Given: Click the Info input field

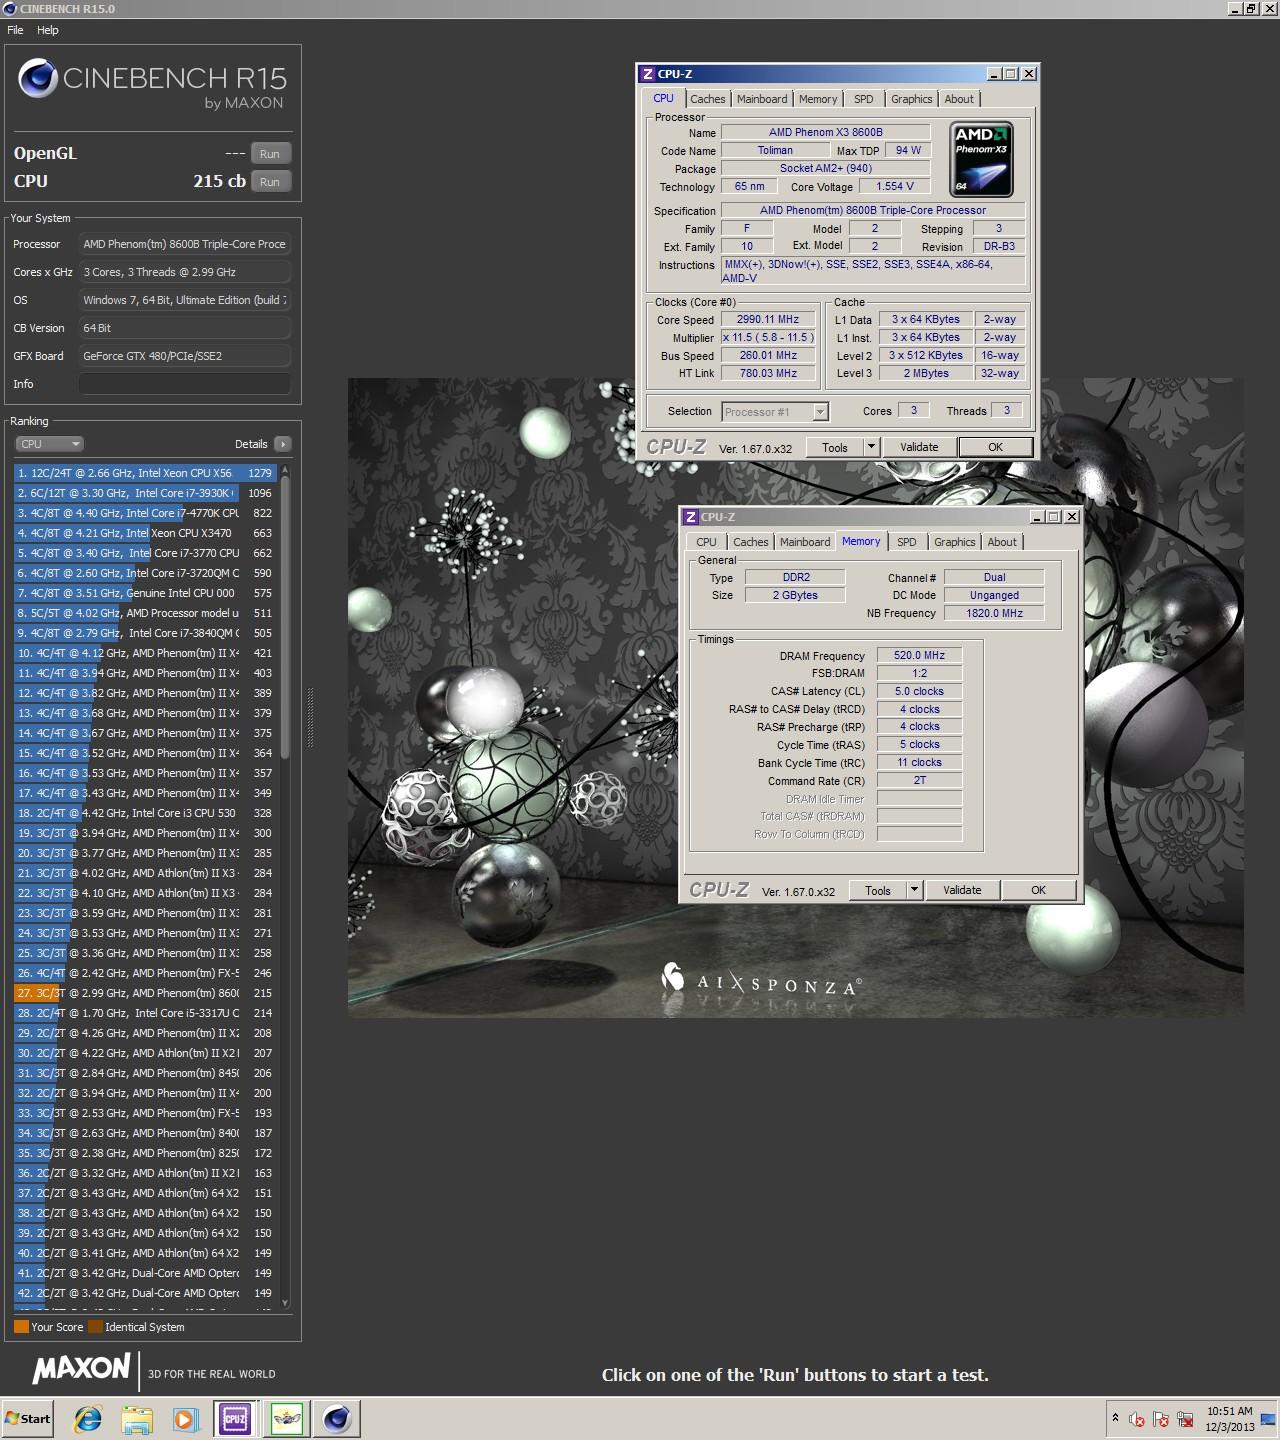Looking at the screenshot, I should coord(185,384).
